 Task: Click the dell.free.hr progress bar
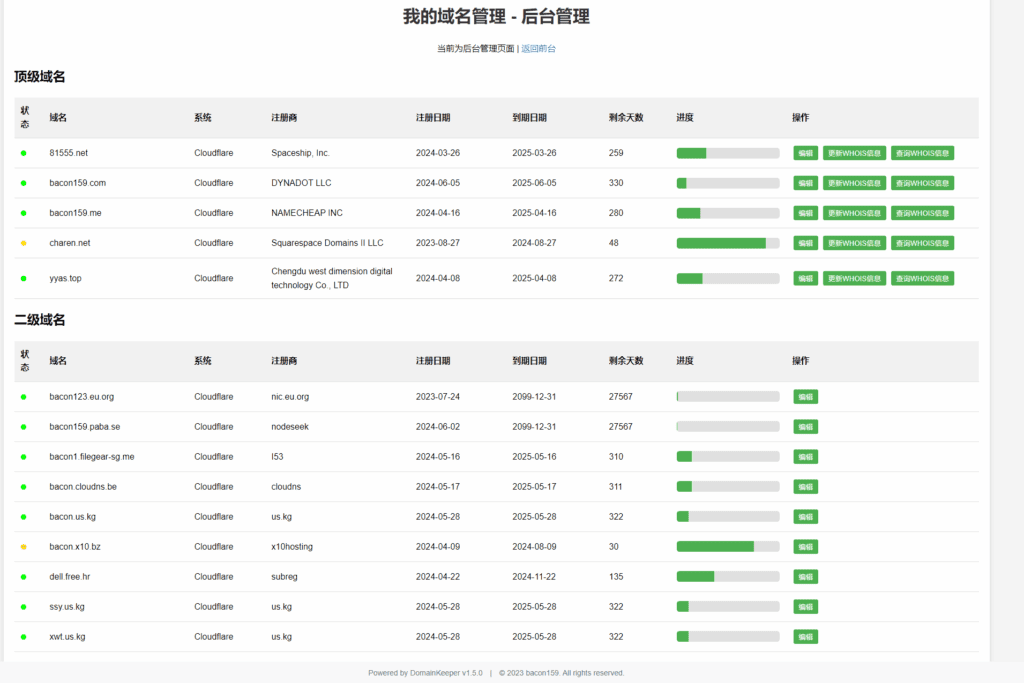click(728, 577)
